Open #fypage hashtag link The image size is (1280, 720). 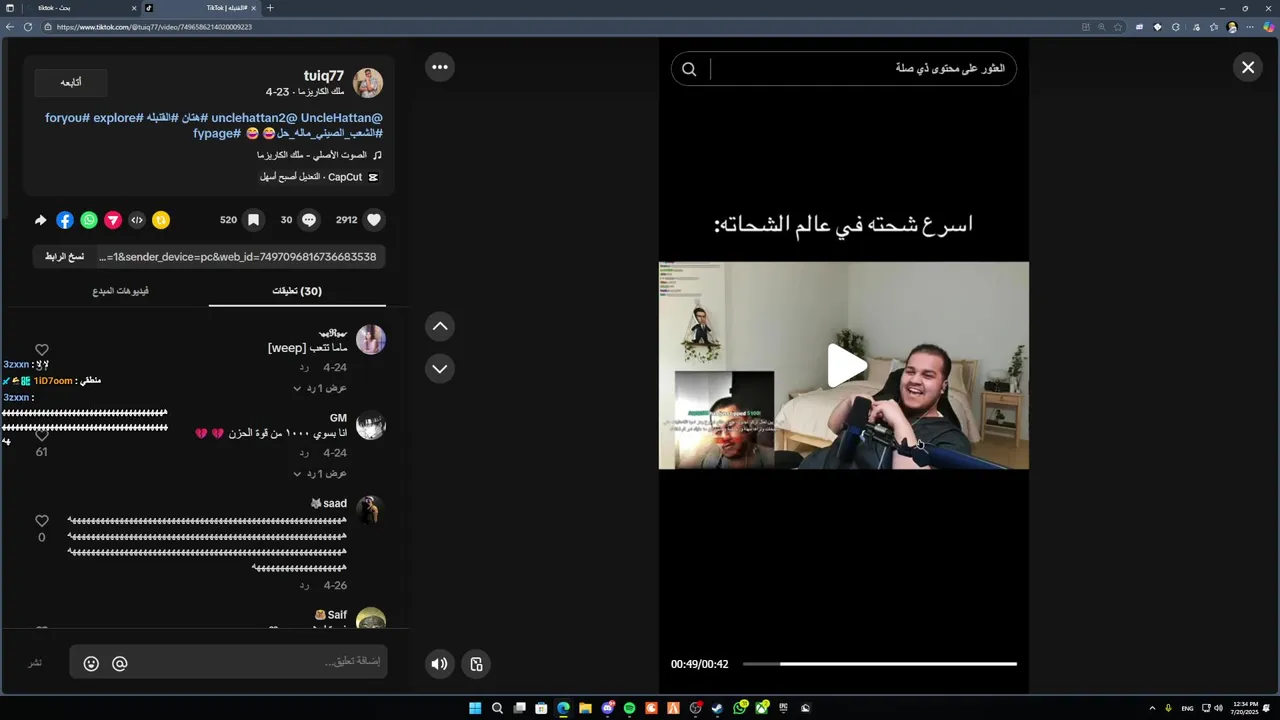(x=217, y=133)
